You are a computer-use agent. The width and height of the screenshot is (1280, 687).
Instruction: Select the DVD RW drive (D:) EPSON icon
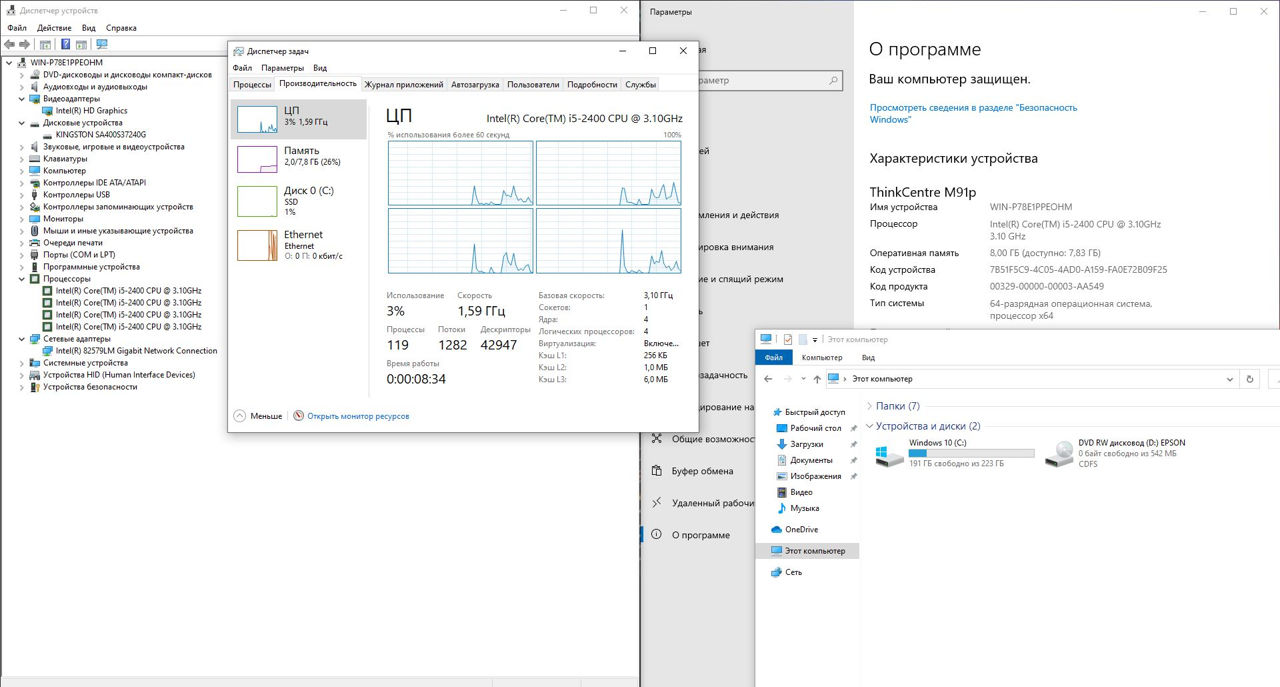click(1059, 455)
